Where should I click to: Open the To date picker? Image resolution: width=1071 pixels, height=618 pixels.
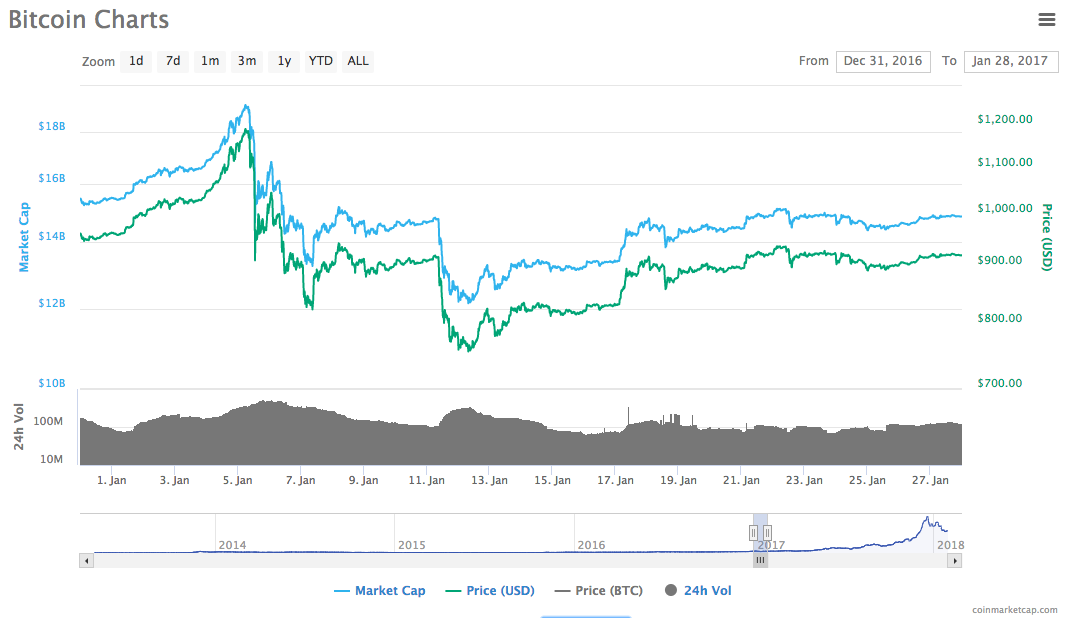click(x=1010, y=61)
